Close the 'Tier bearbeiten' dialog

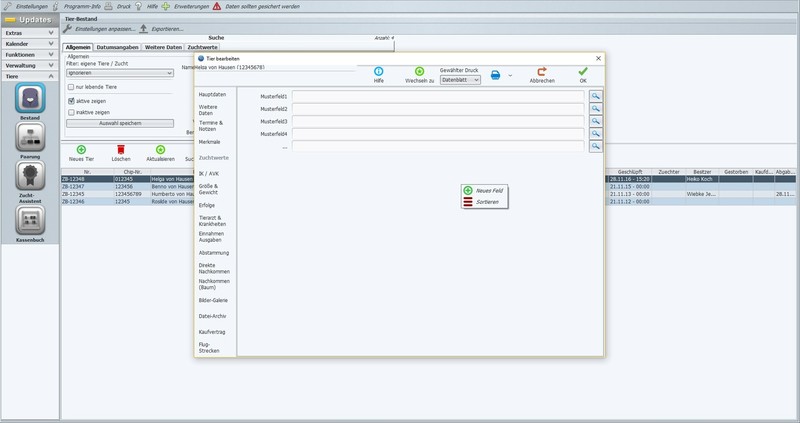[x=598, y=59]
